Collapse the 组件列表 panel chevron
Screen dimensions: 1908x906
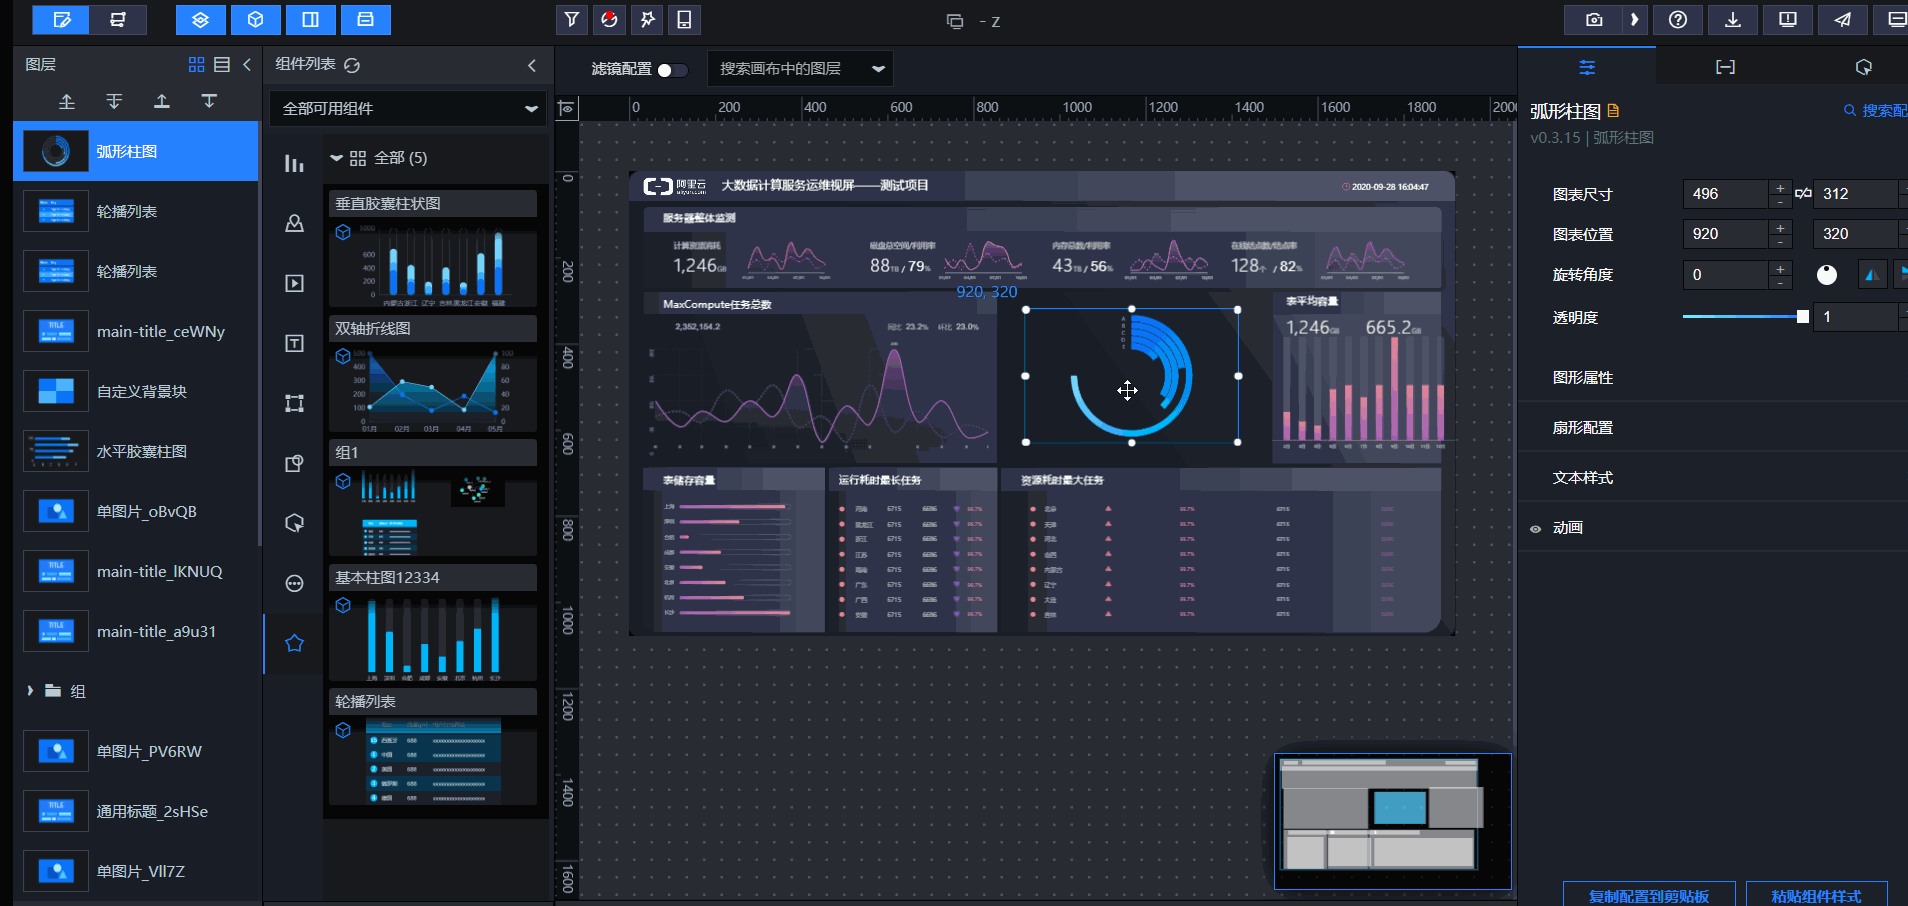[532, 65]
